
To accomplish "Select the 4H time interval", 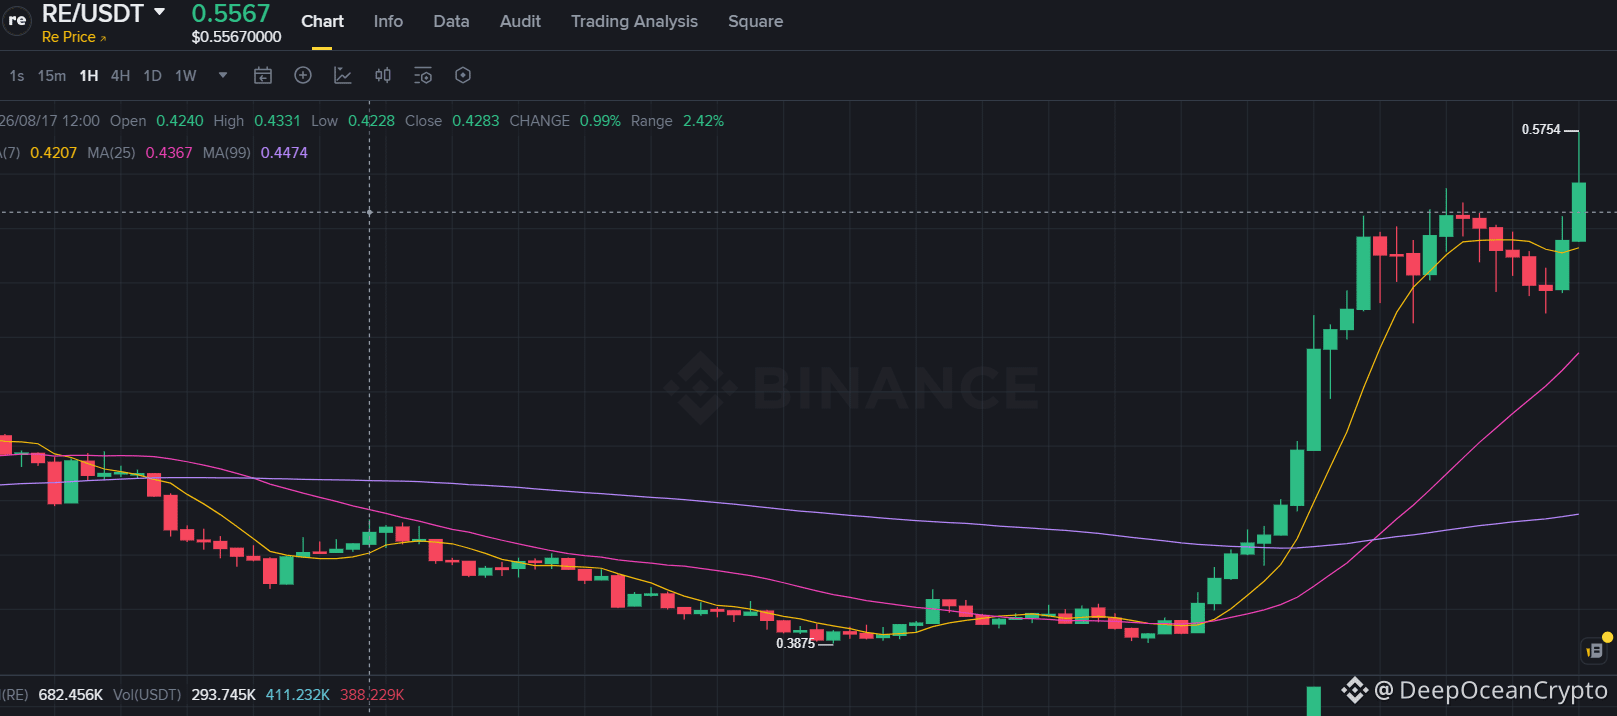I will [120, 76].
